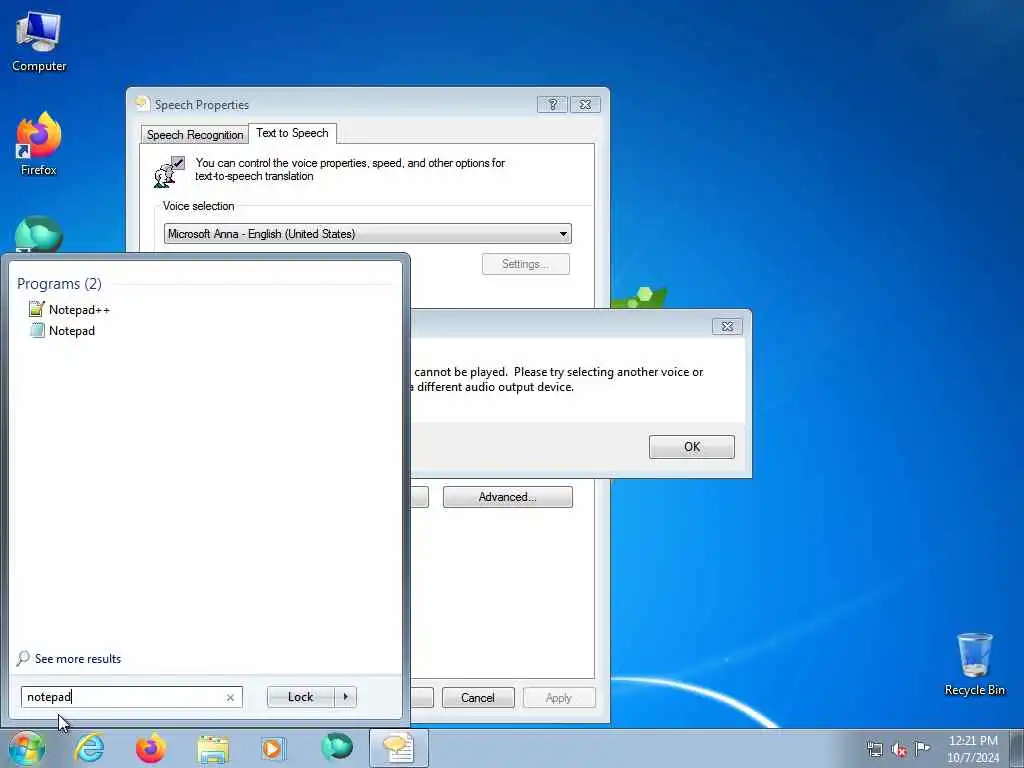Click the disabled Settings button
The width and height of the screenshot is (1024, 768).
coord(526,264)
